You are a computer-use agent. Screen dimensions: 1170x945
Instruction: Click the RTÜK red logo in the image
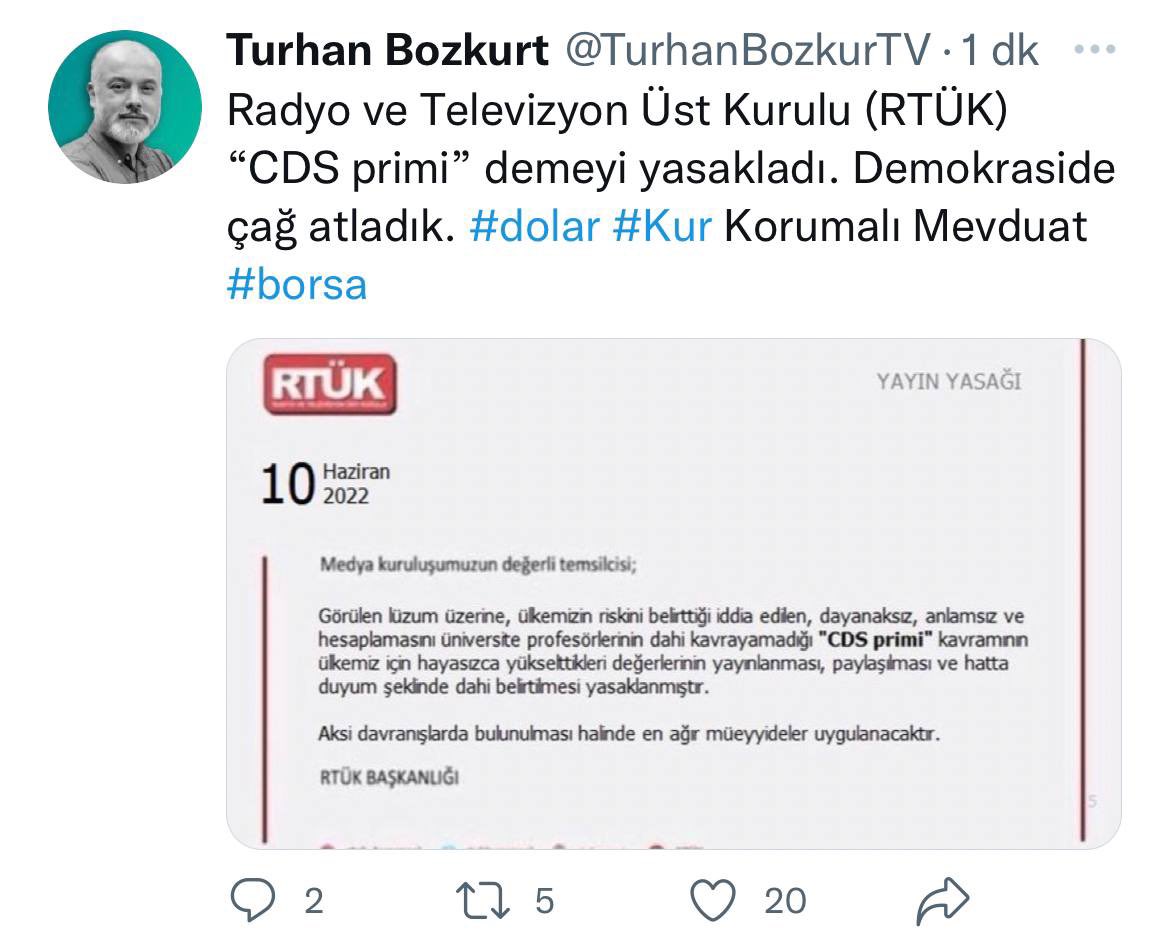click(x=329, y=384)
